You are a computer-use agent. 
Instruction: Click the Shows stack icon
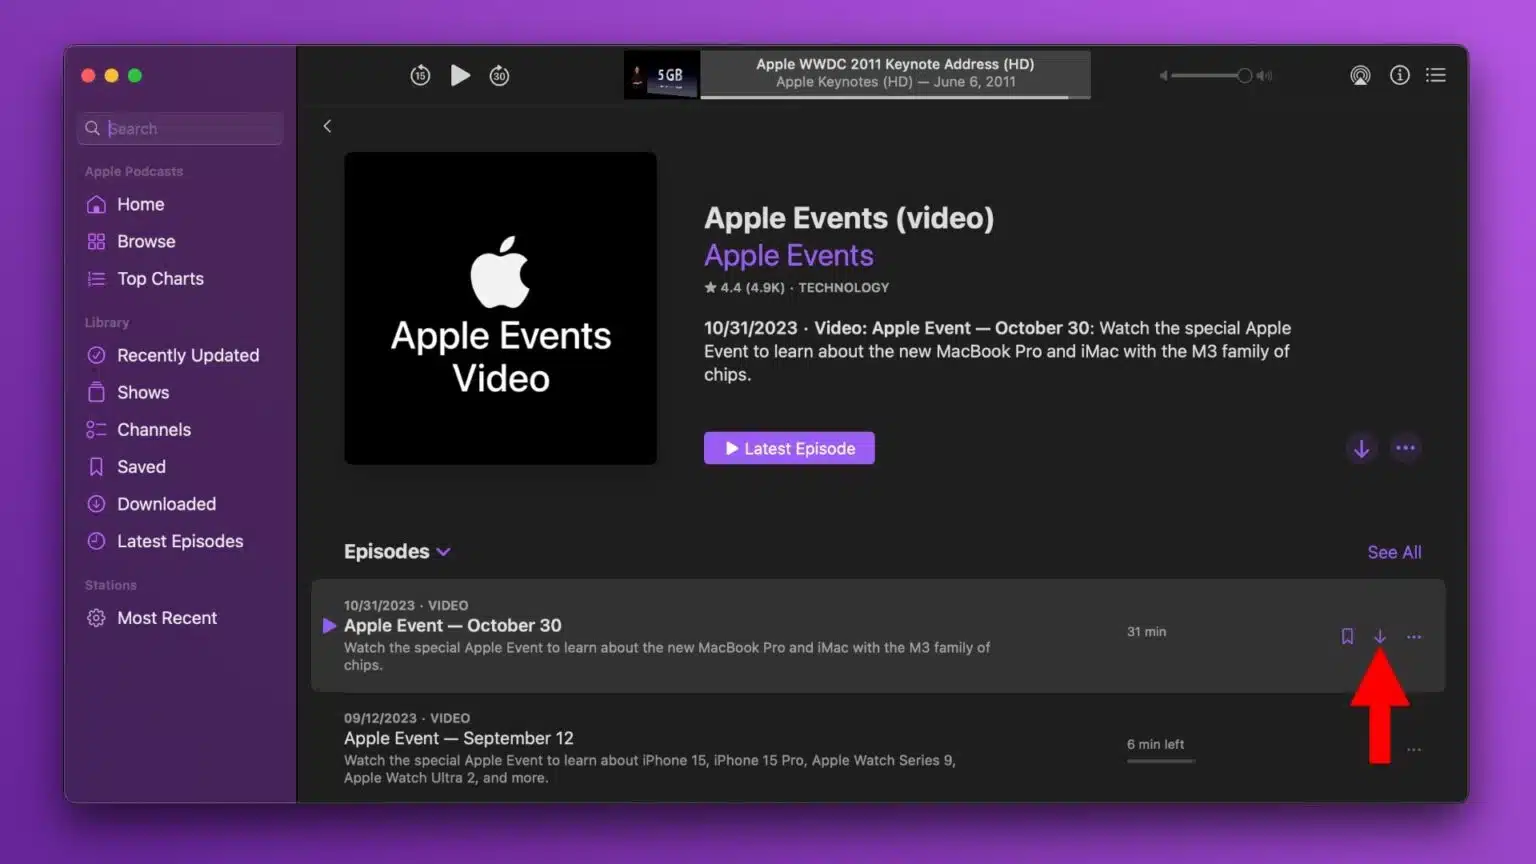(x=96, y=392)
